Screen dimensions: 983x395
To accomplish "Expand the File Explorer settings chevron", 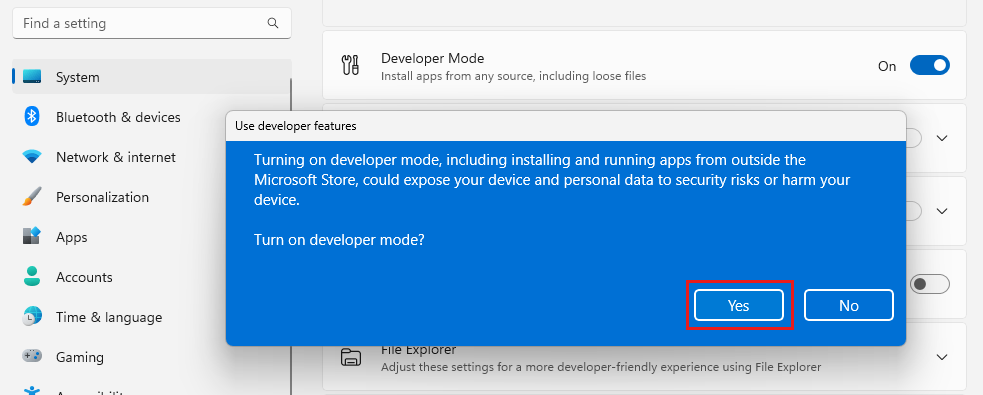I will point(942,357).
